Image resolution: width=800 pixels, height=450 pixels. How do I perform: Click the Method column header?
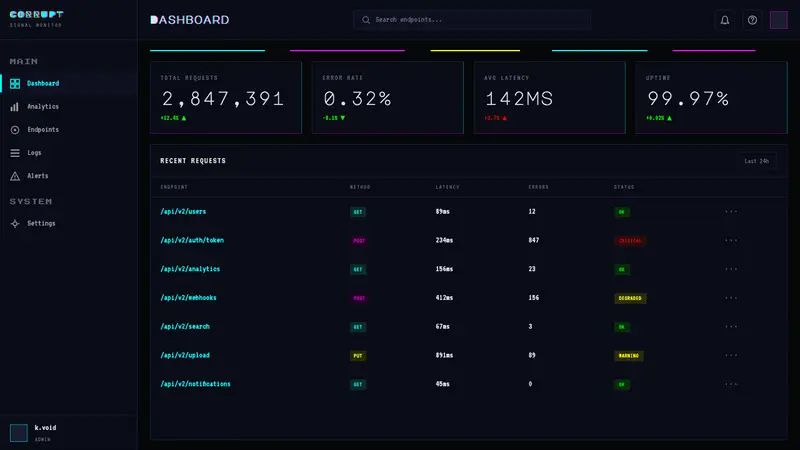360,187
